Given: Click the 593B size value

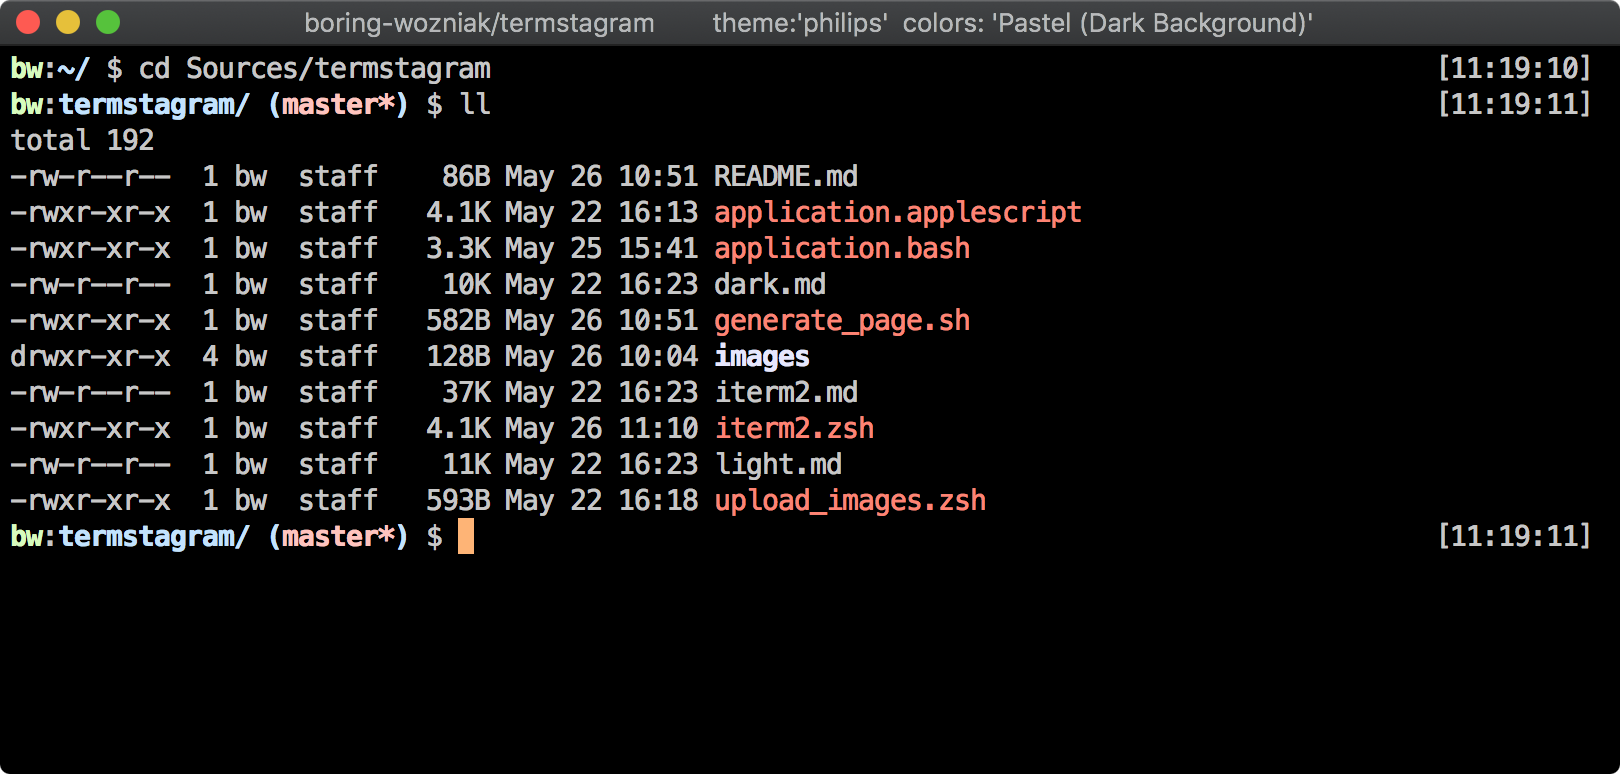Looking at the screenshot, I should click(458, 501).
